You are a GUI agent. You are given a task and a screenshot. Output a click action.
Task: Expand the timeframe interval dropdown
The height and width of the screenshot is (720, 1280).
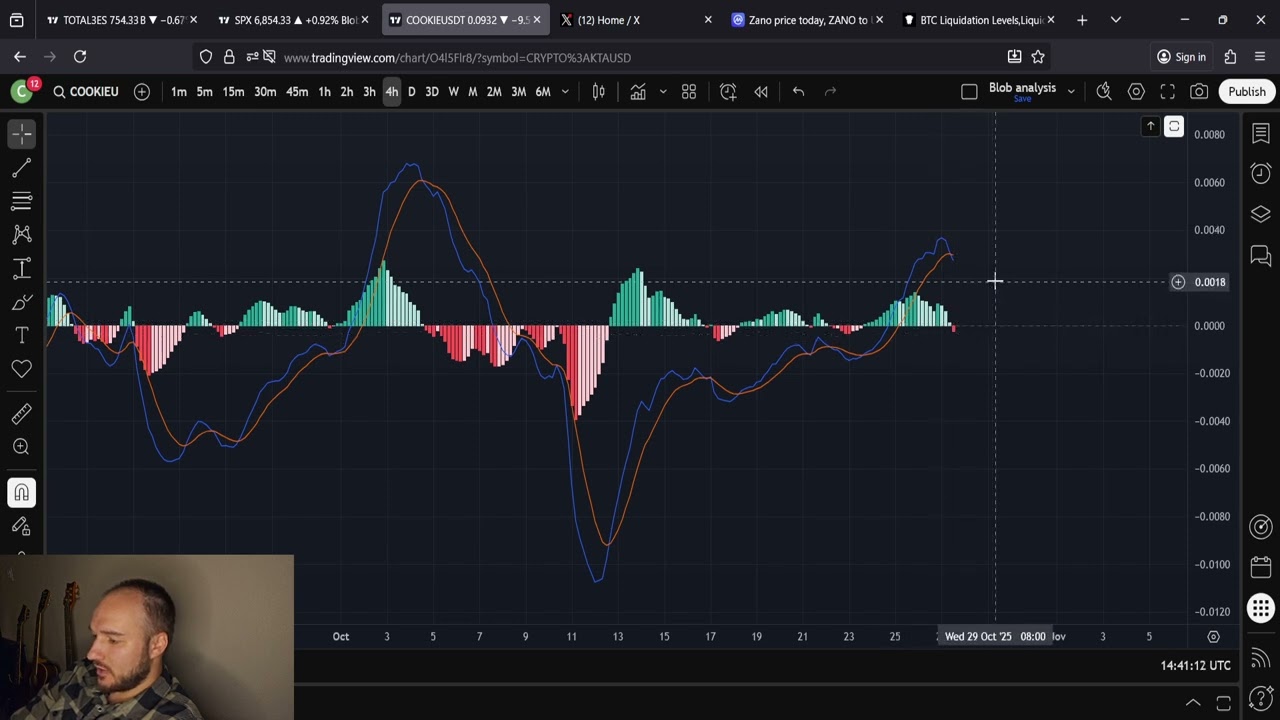[565, 92]
